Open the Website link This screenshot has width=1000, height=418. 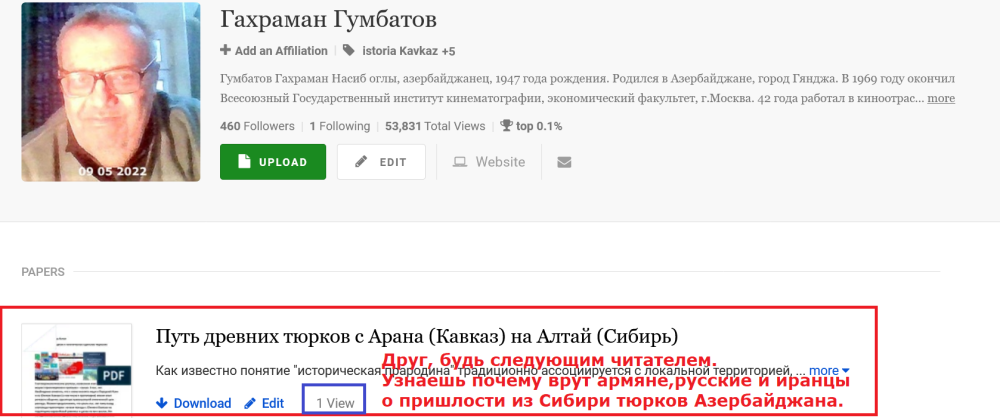489,162
